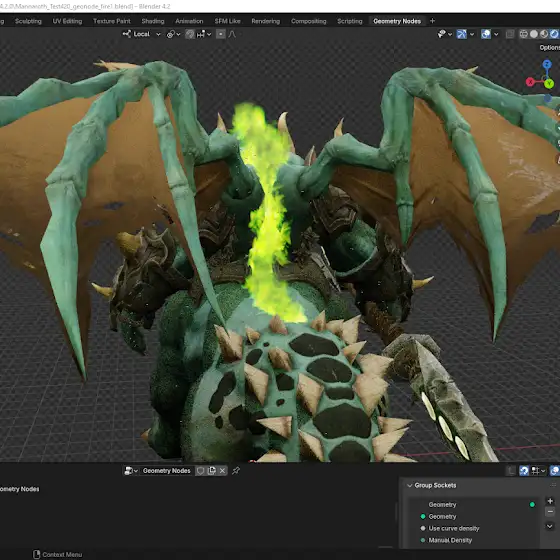This screenshot has height=560, width=560.
Task: Toggle viewport overlays display
Action: click(x=486, y=34)
